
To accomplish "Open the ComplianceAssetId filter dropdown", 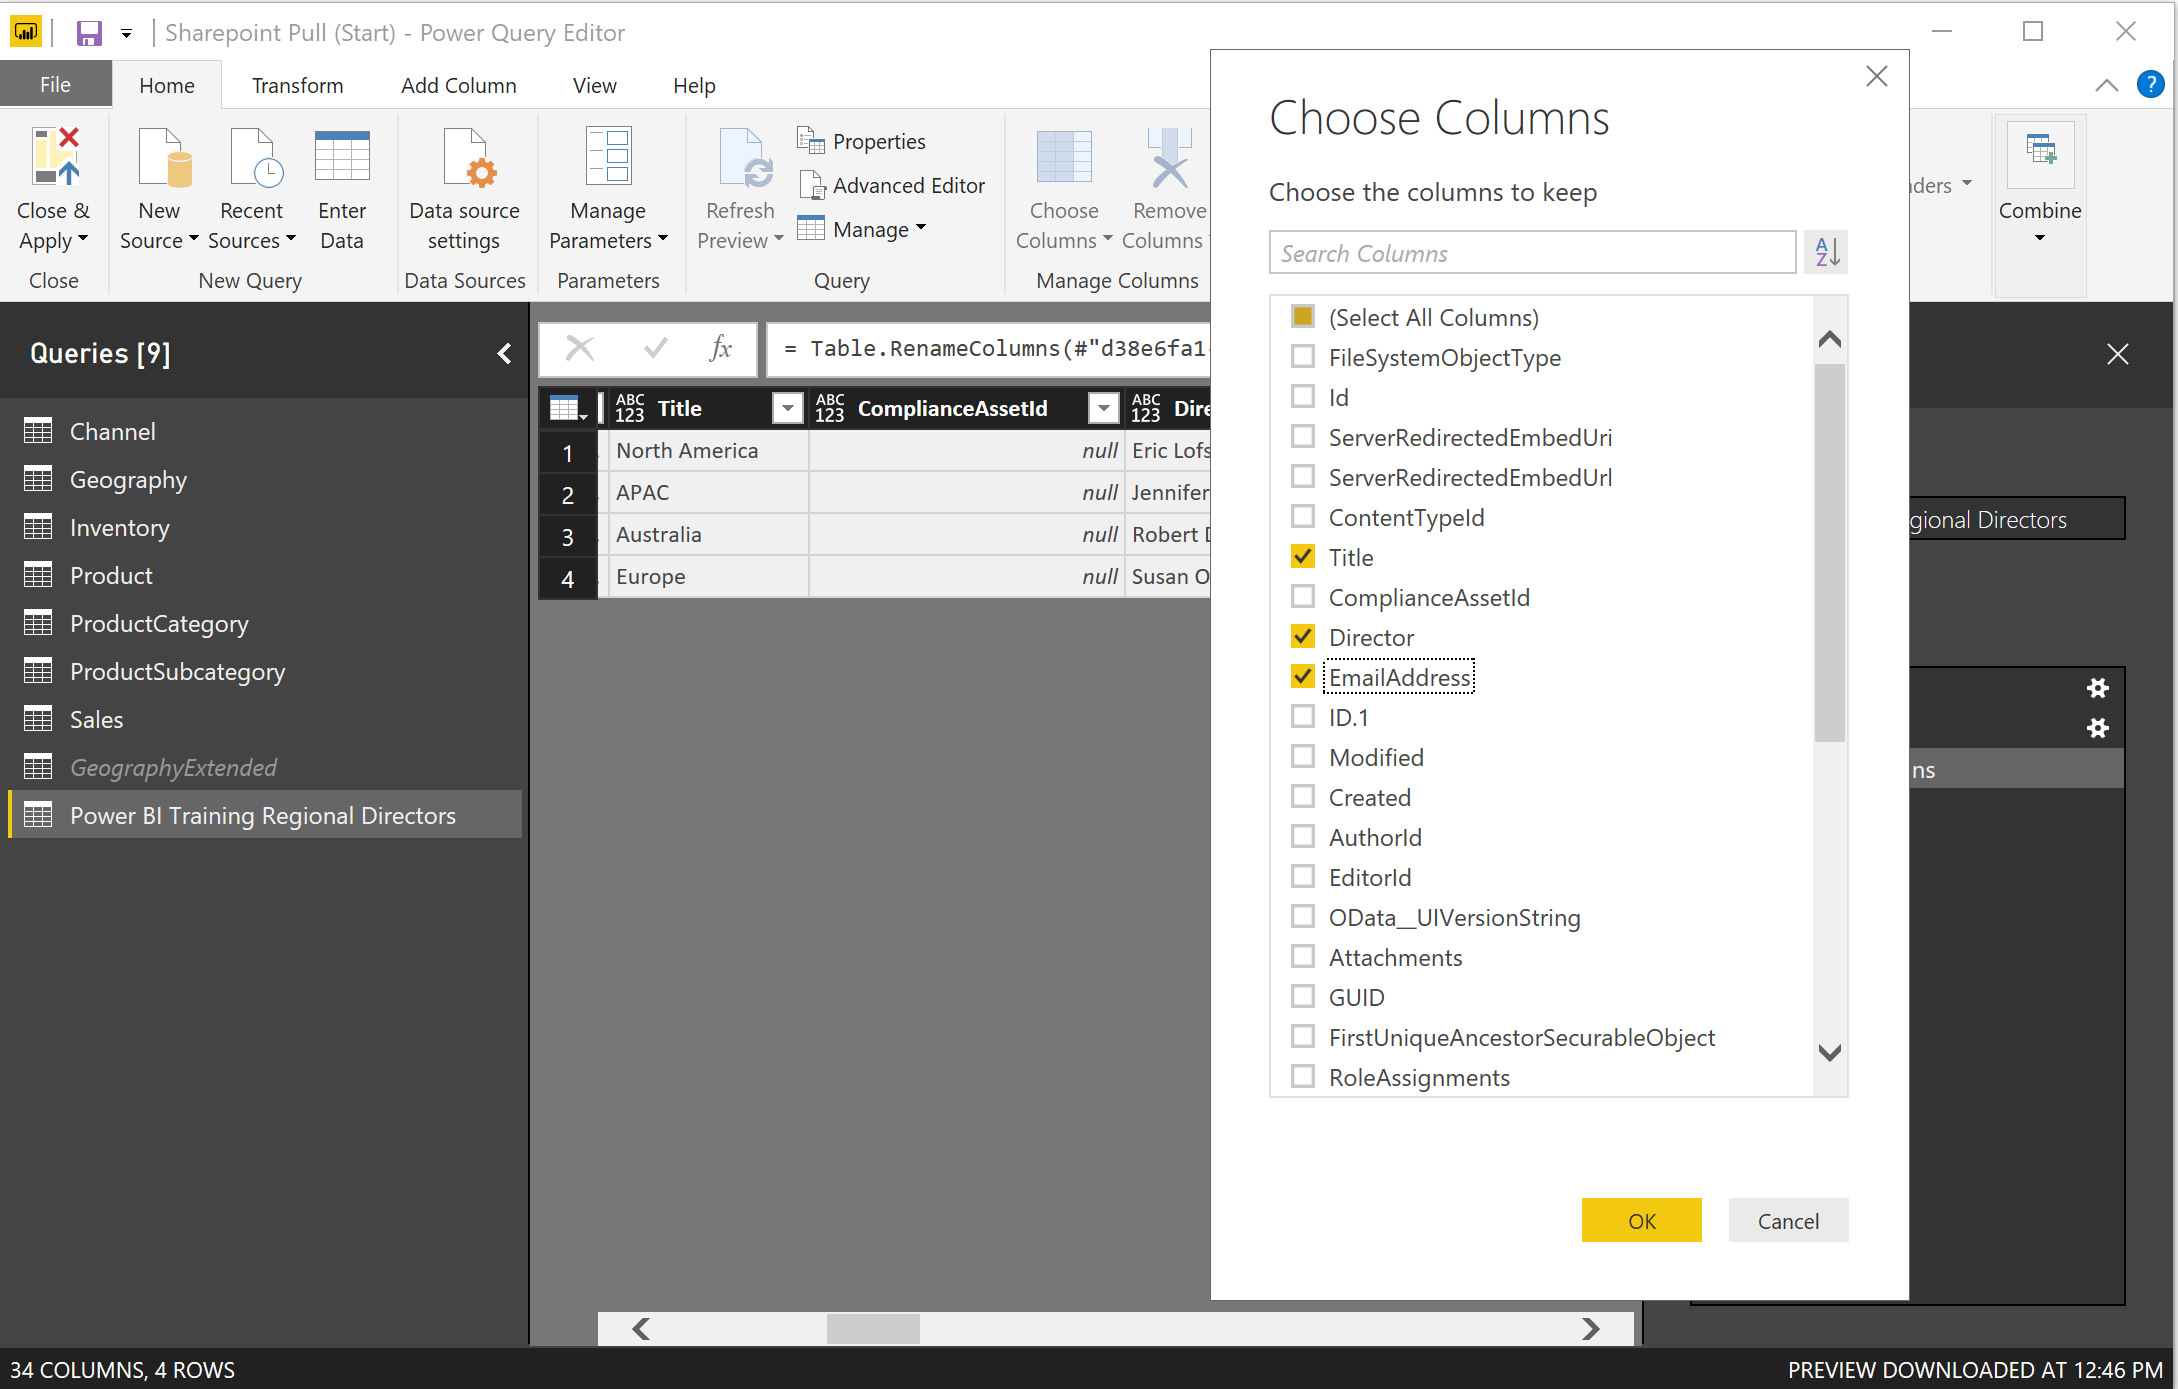I will (x=1104, y=408).
